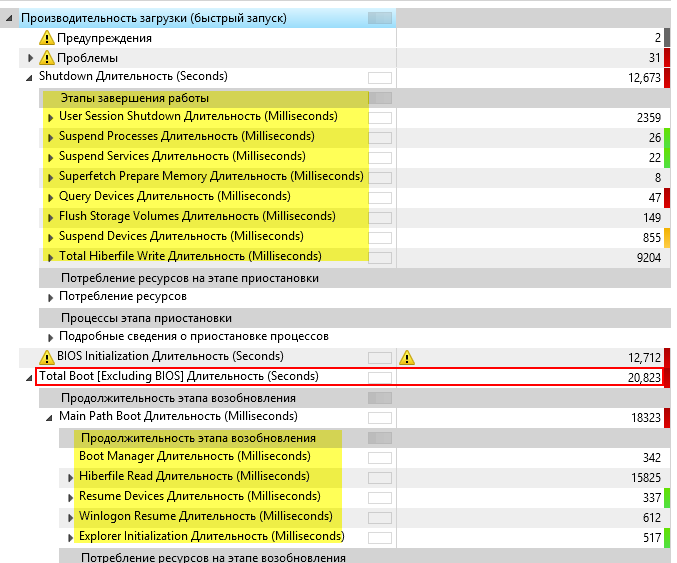Click the warning icon beside Проблемы
Screen dimensions: 677x563
coord(47,58)
